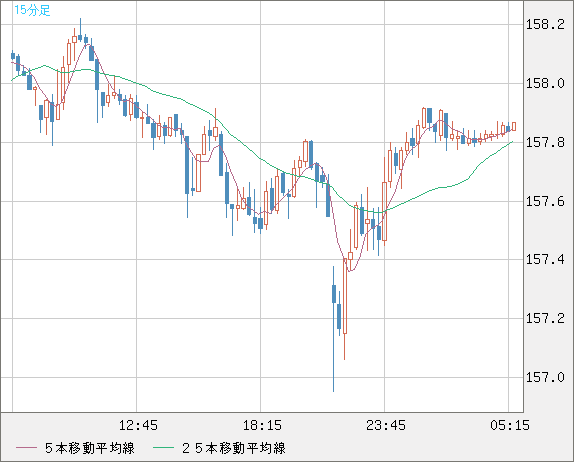The image size is (574, 462).
Task: Click the 157.0 price axis label
Action: (545, 377)
